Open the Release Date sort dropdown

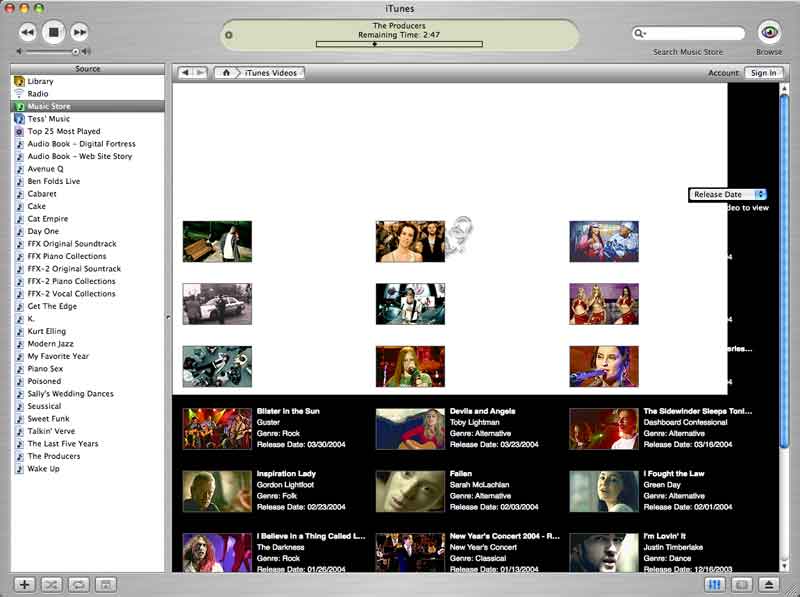(728, 194)
